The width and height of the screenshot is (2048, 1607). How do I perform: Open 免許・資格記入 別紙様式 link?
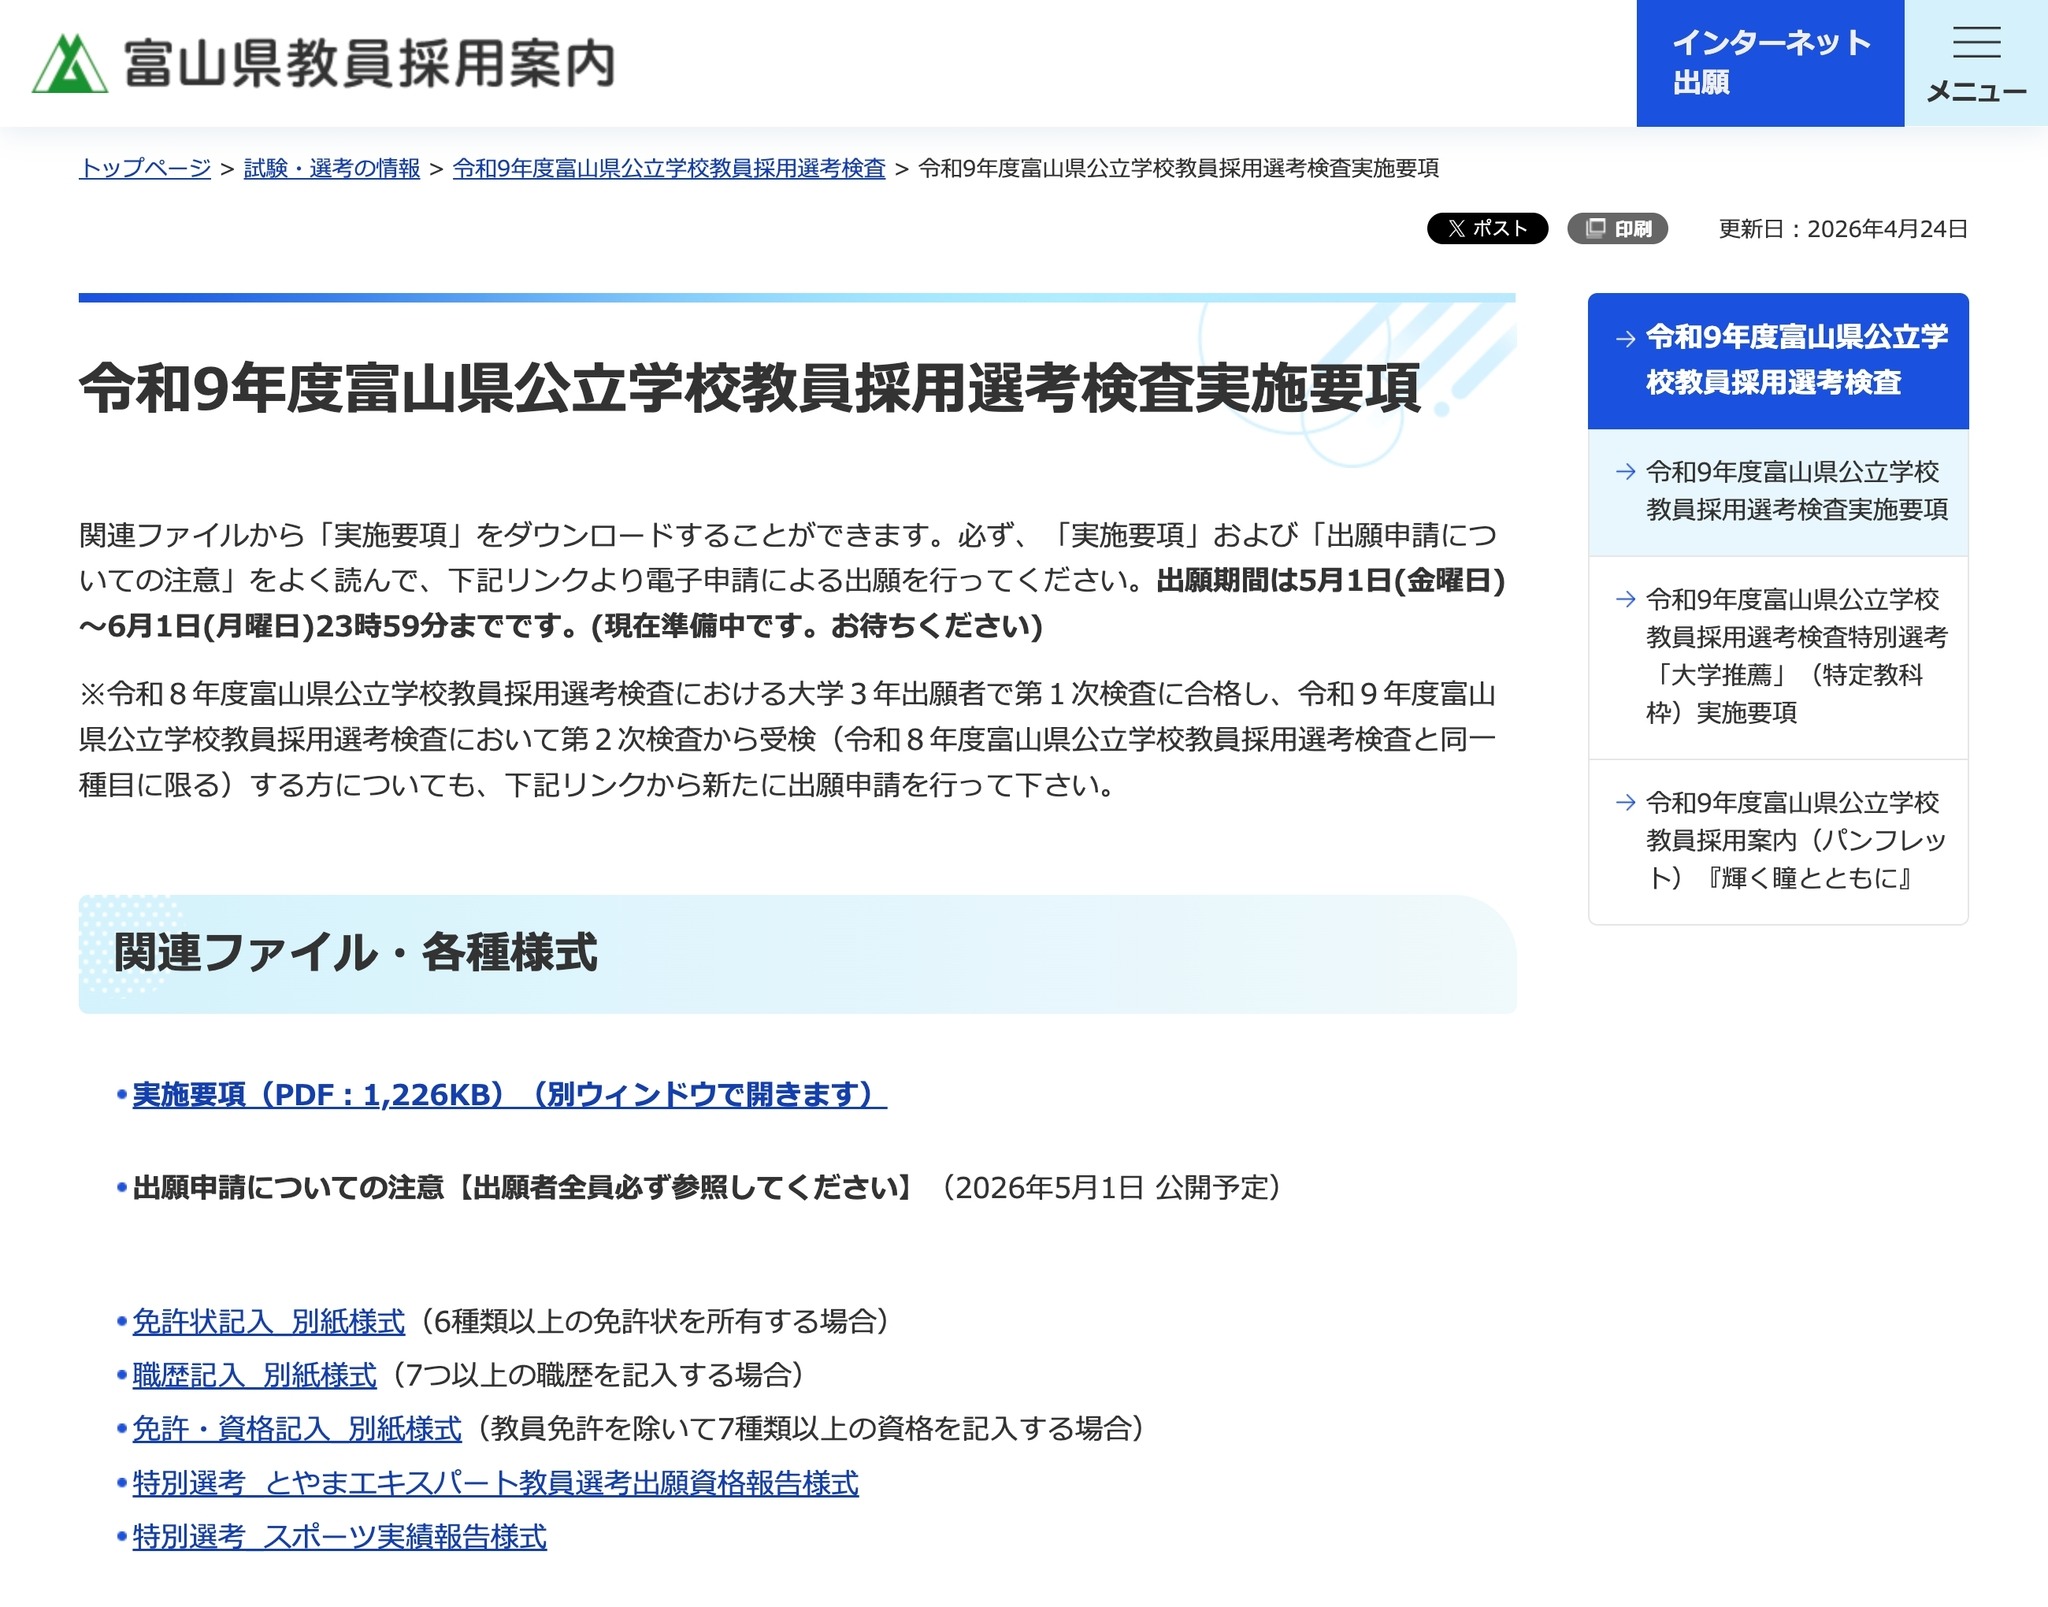pos(297,1428)
